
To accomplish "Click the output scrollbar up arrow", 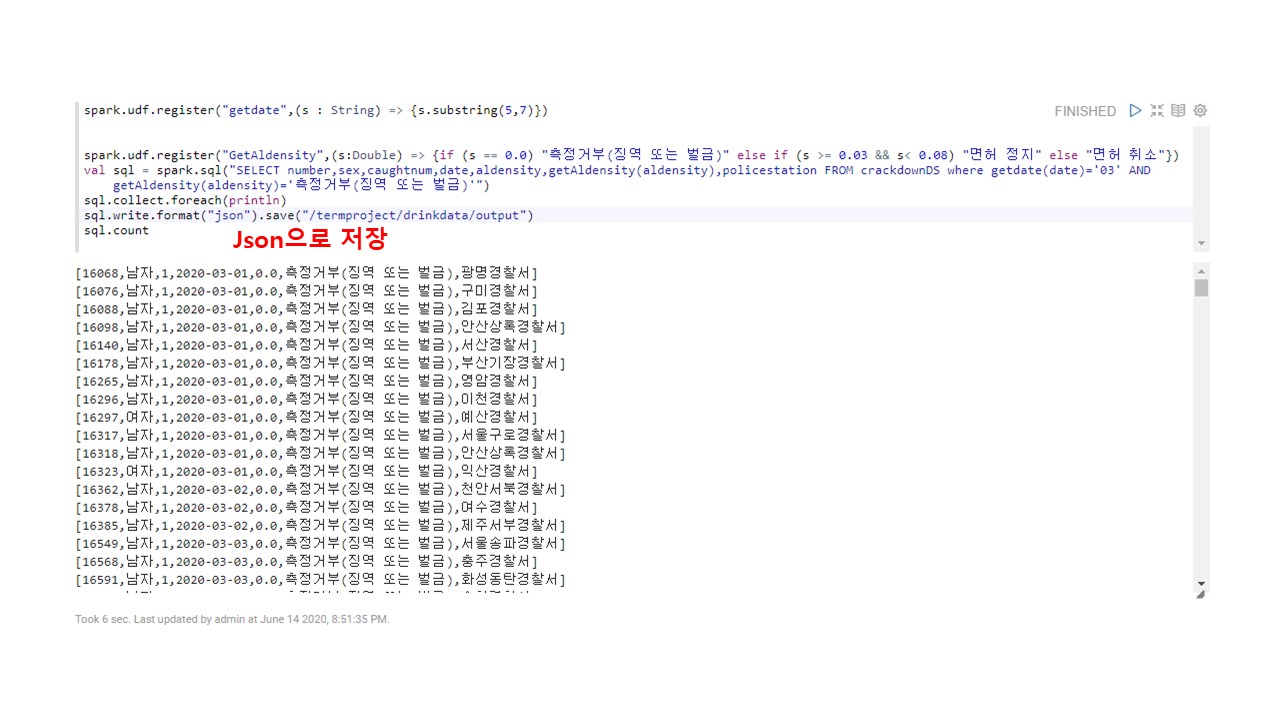I will [1202, 270].
